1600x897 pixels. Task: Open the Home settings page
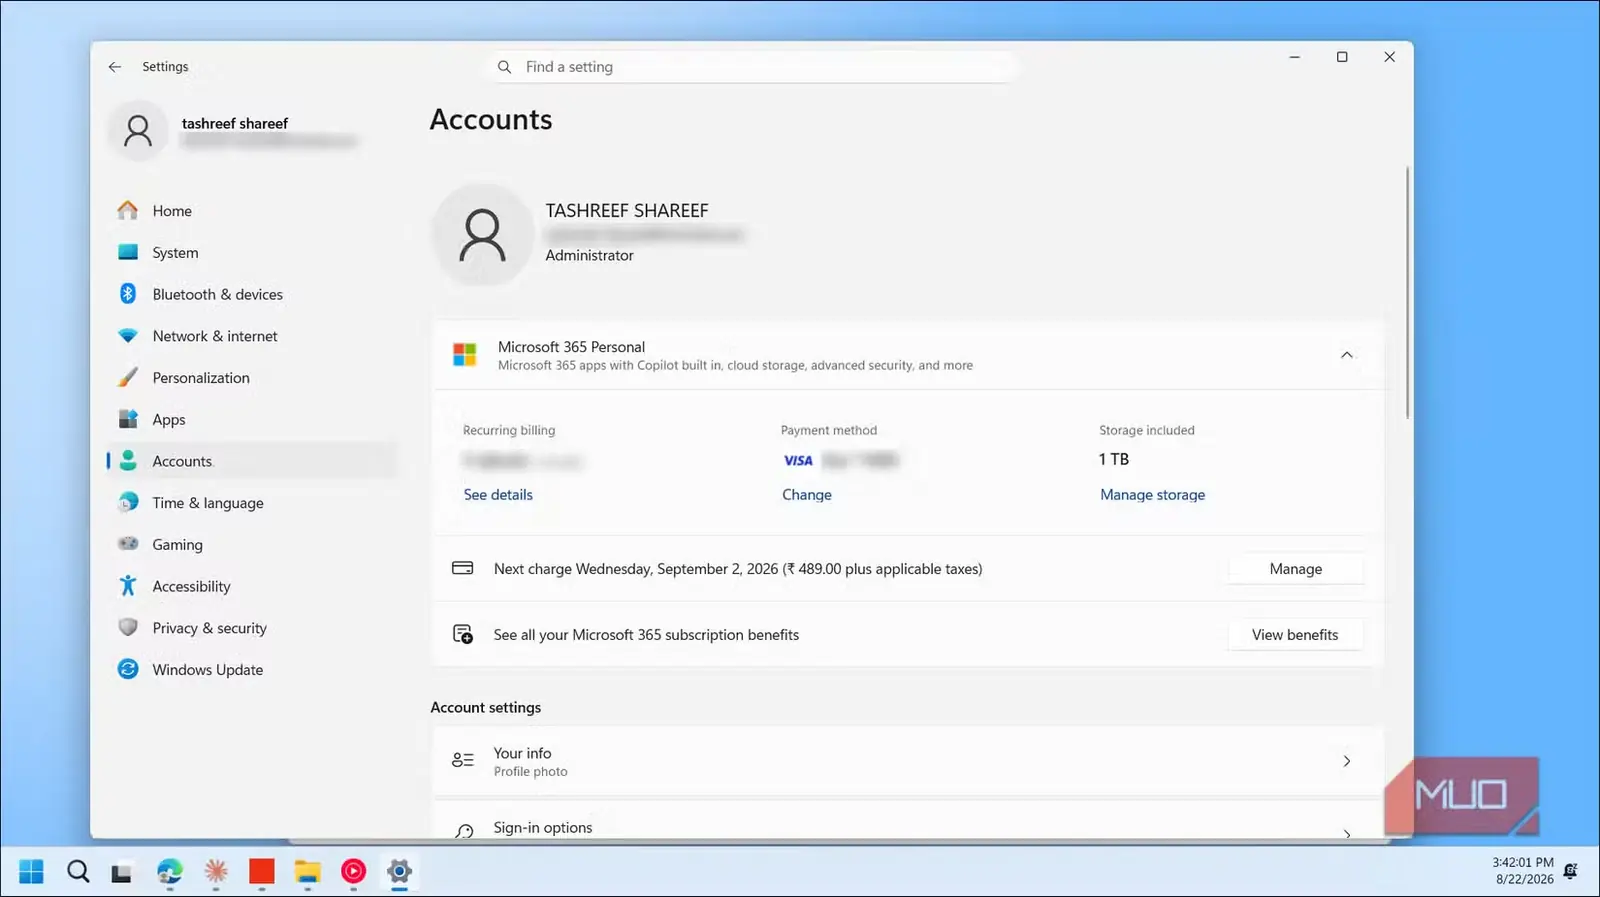(252, 211)
